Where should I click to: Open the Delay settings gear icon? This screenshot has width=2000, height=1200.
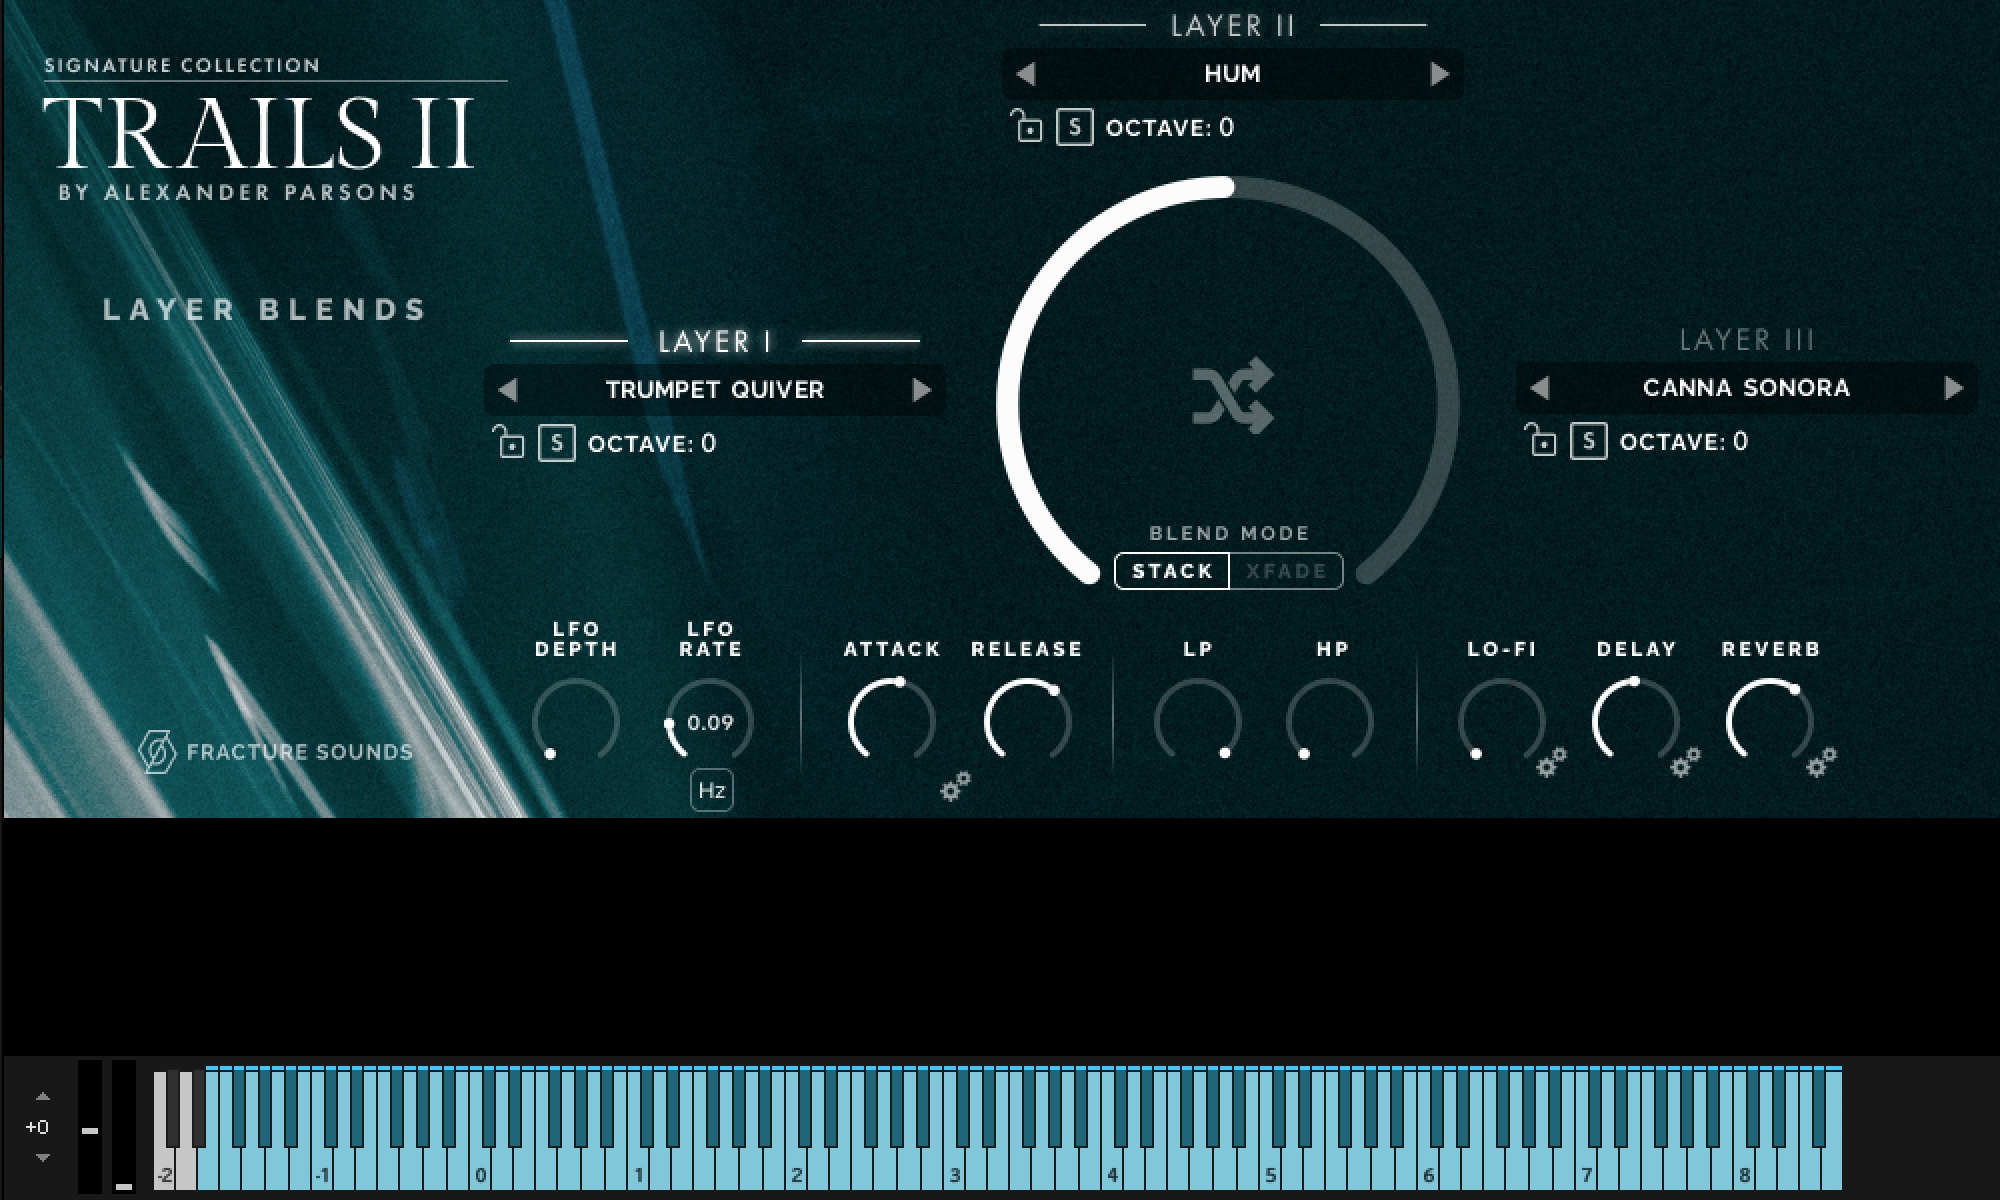point(1686,762)
